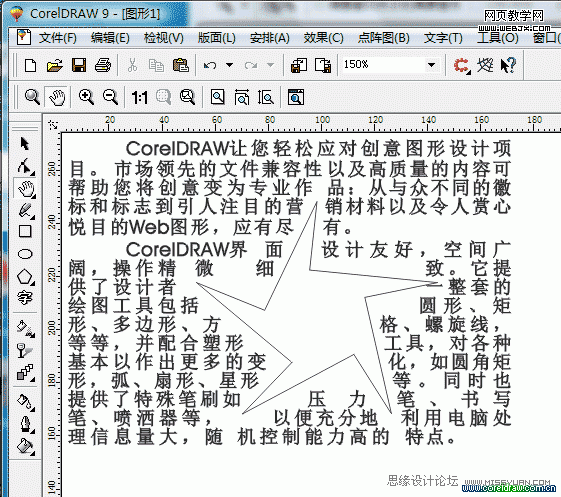The width and height of the screenshot is (561, 497).
Task: Select the Zoom magnifier tool in zoom toolbar
Action: pos(32,97)
